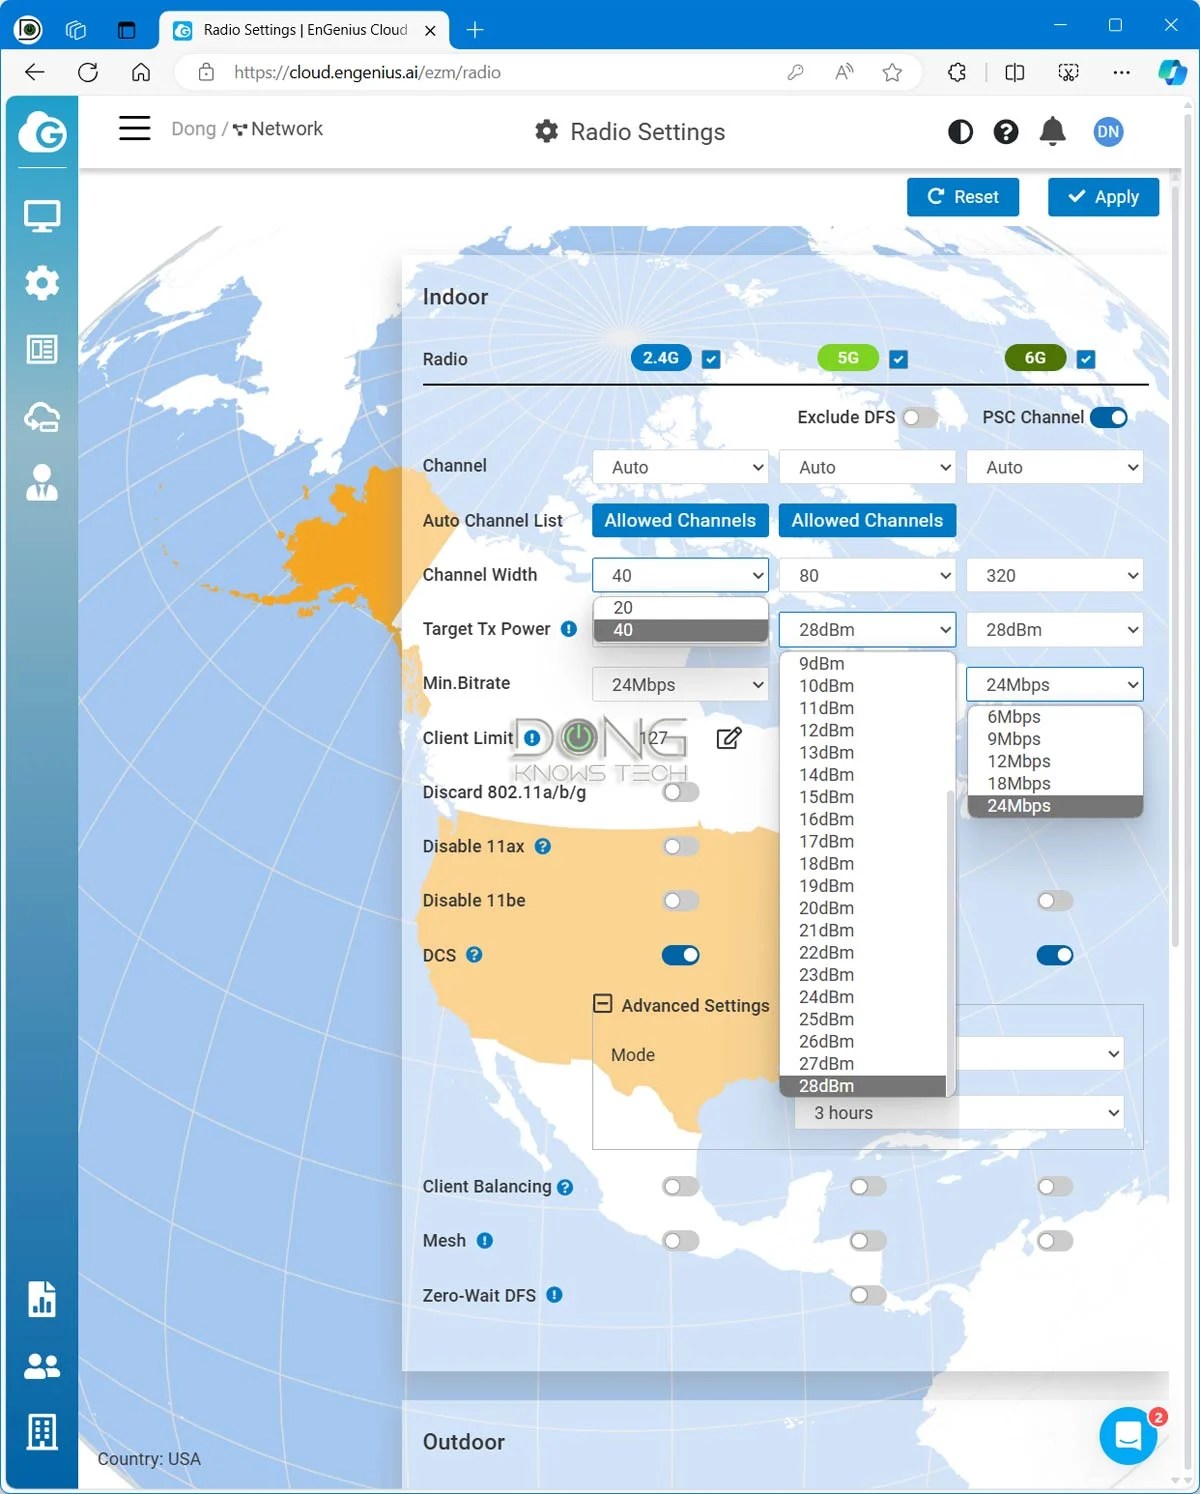Uncheck the 6G radio checkbox
The height and width of the screenshot is (1494, 1200).
click(x=1085, y=359)
